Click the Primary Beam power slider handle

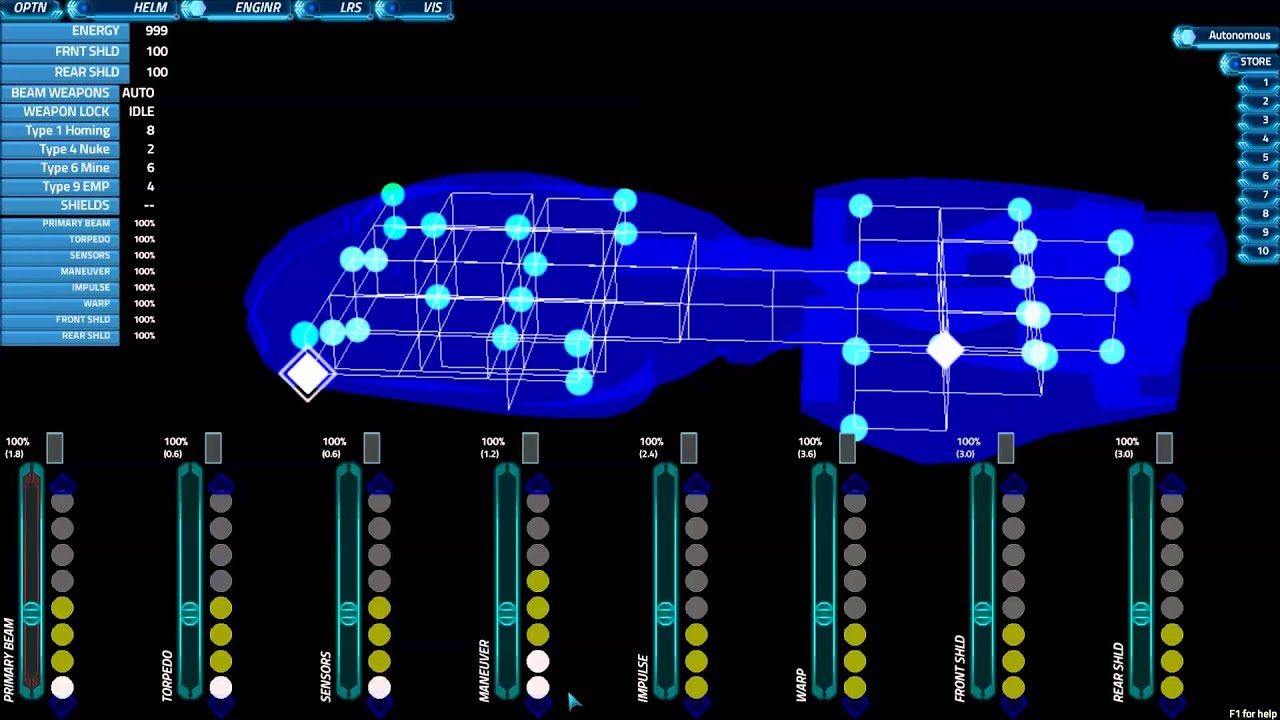pyautogui.click(x=32, y=612)
